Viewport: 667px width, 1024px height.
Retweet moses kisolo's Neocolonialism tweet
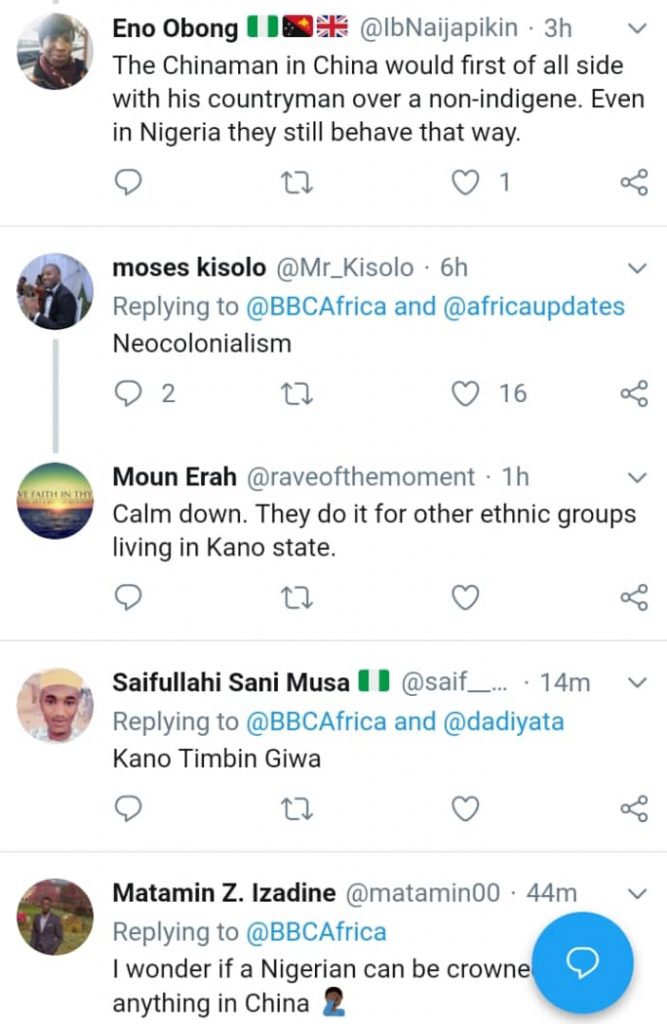click(x=297, y=393)
